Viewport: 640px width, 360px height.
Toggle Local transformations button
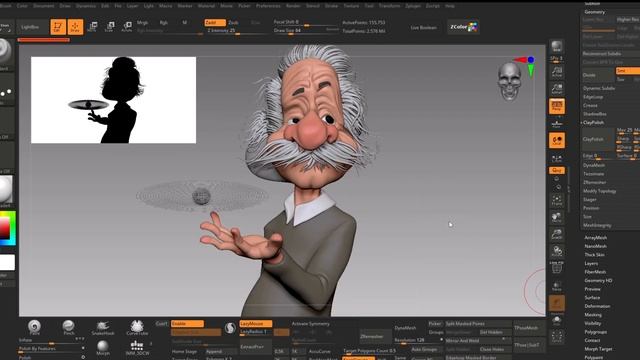tap(557, 140)
